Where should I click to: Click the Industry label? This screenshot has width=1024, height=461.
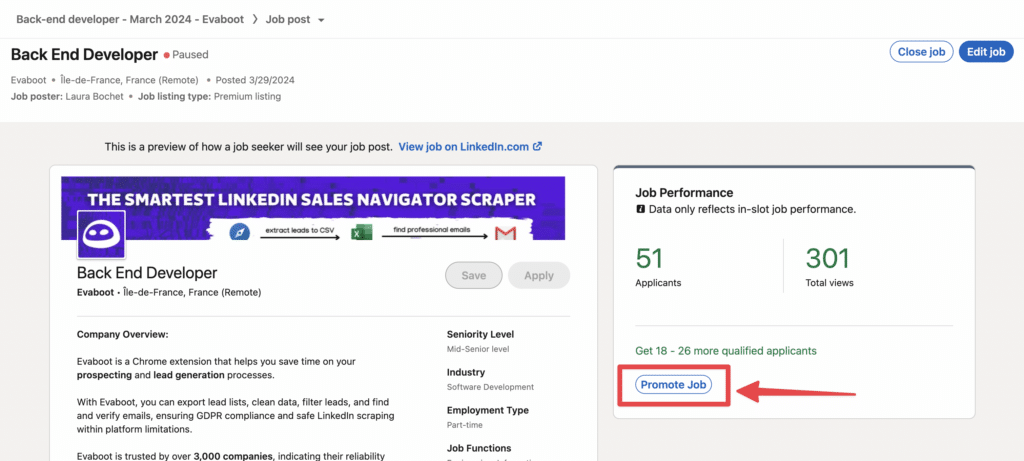coord(466,372)
